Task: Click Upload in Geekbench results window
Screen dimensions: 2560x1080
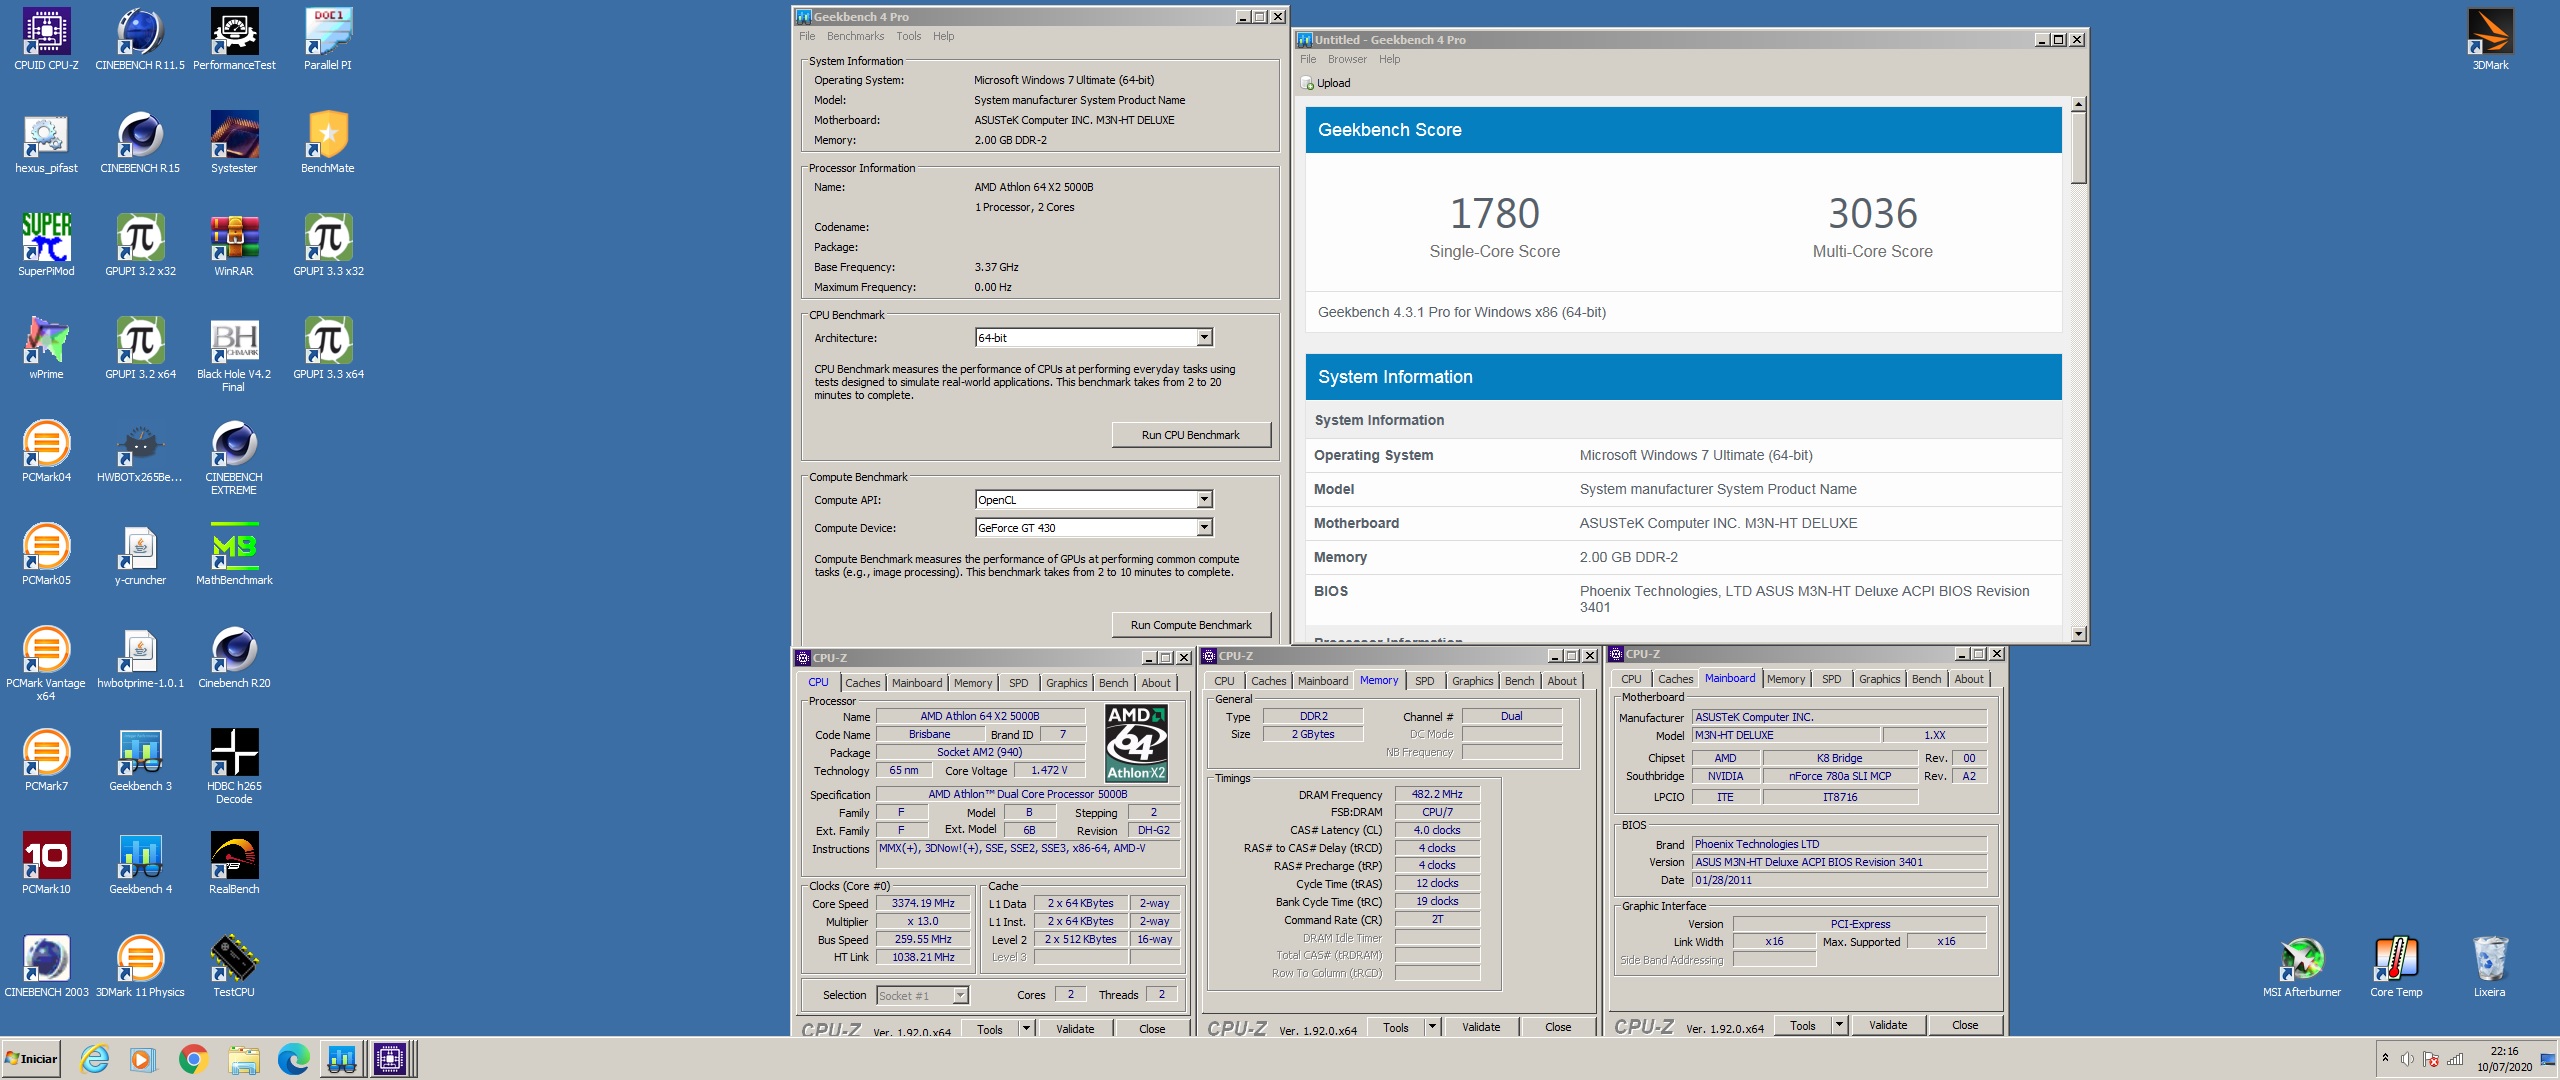Action: coord(1326,83)
